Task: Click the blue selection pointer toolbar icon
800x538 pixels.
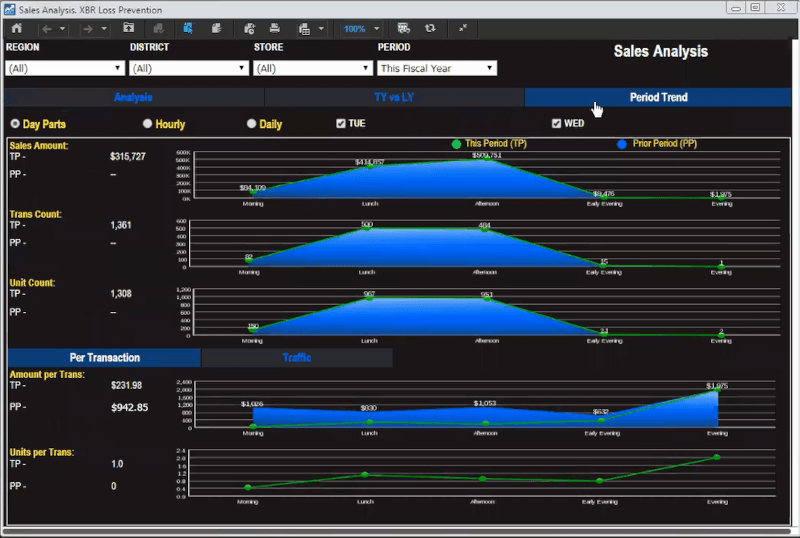Action: click(188, 29)
